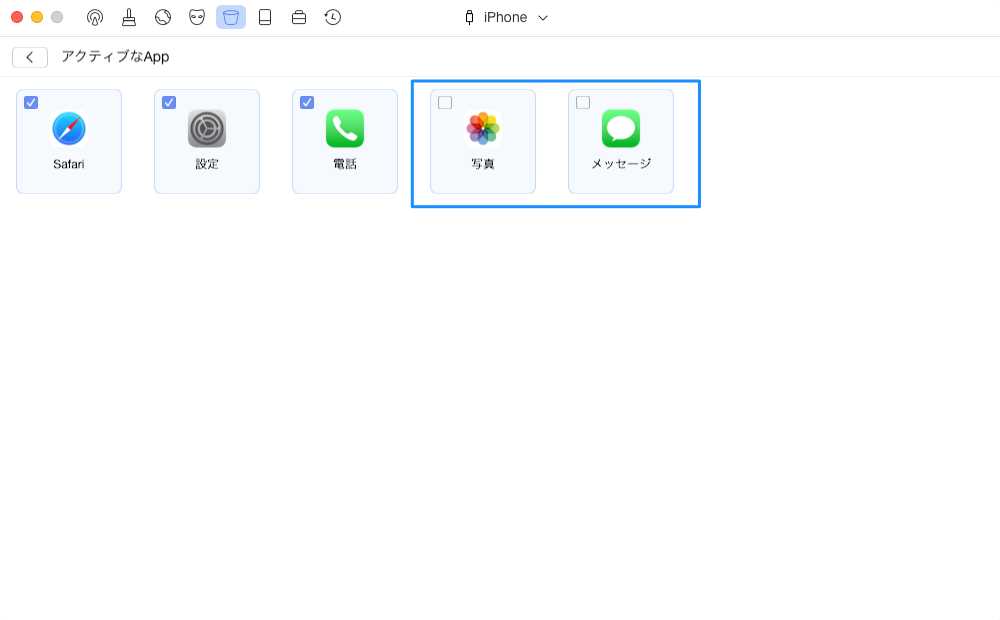This screenshot has height=620, width=1000.
Task: Click the 電話 label text
Action: 345,164
